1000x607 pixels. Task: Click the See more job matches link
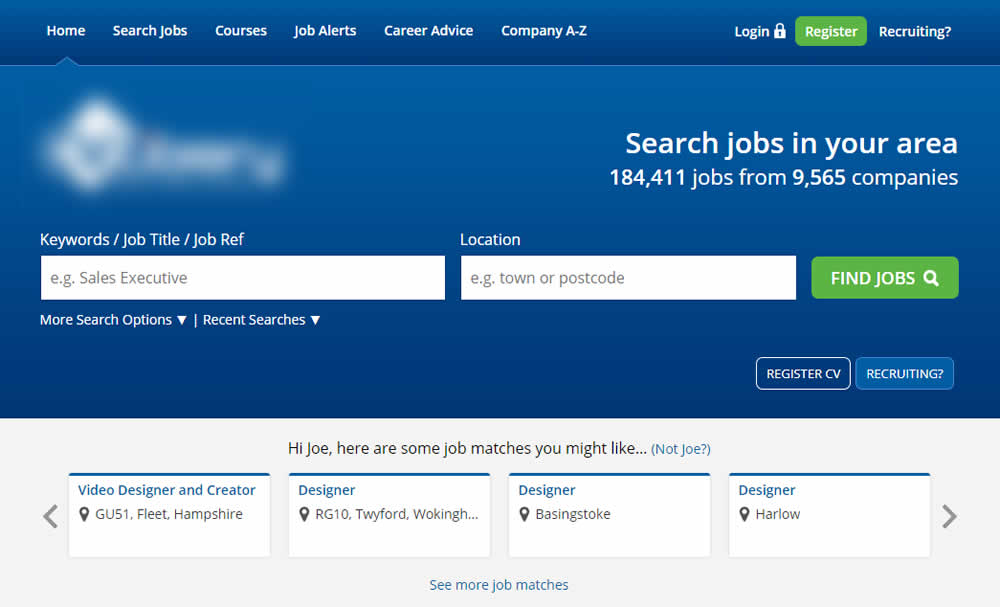(x=499, y=585)
